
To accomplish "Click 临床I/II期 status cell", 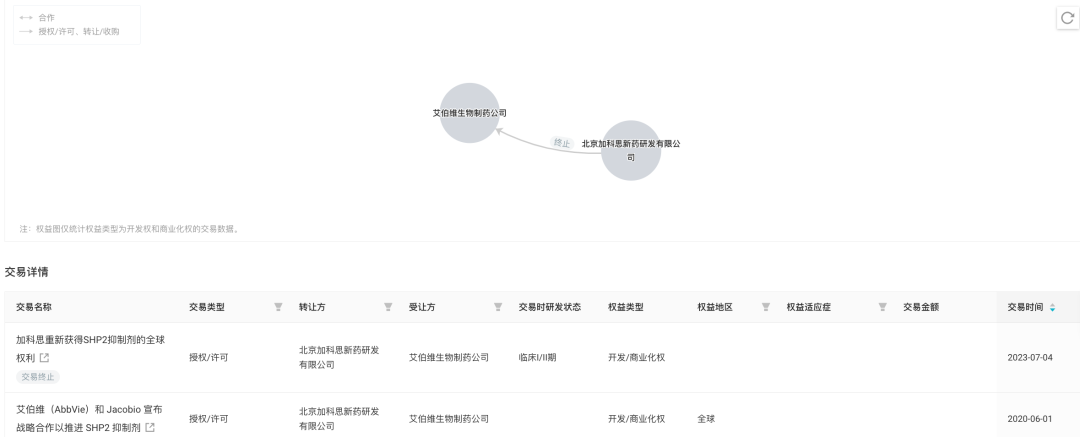I will click(537, 358).
